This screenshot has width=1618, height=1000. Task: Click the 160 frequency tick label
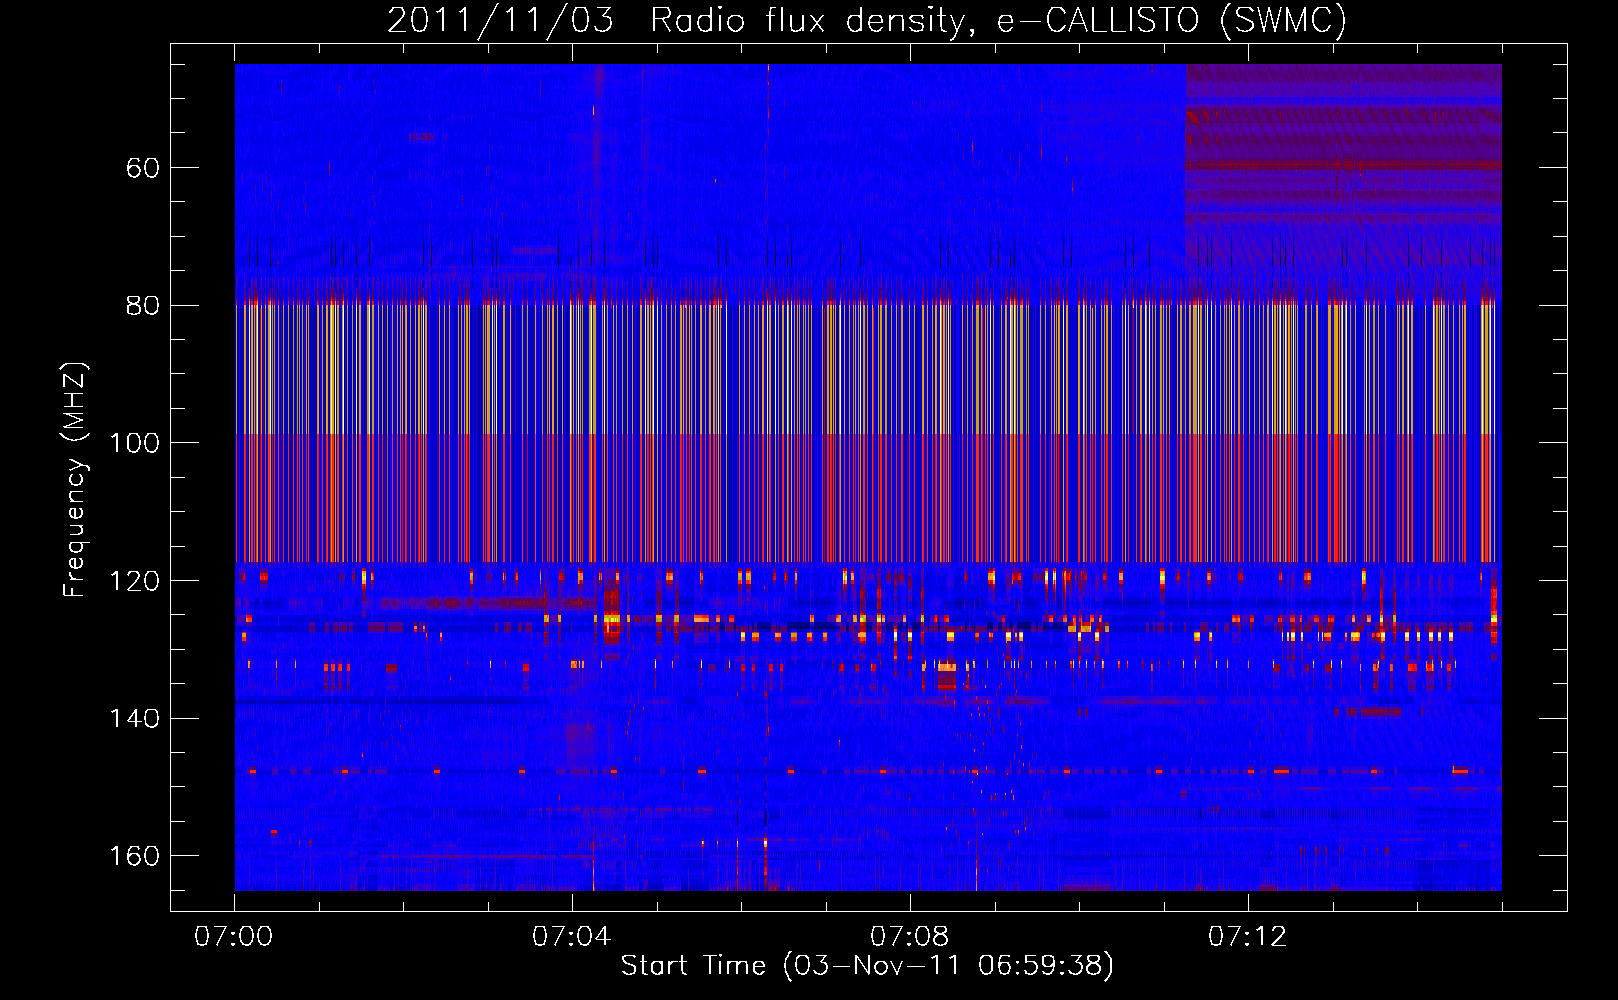tap(134, 856)
